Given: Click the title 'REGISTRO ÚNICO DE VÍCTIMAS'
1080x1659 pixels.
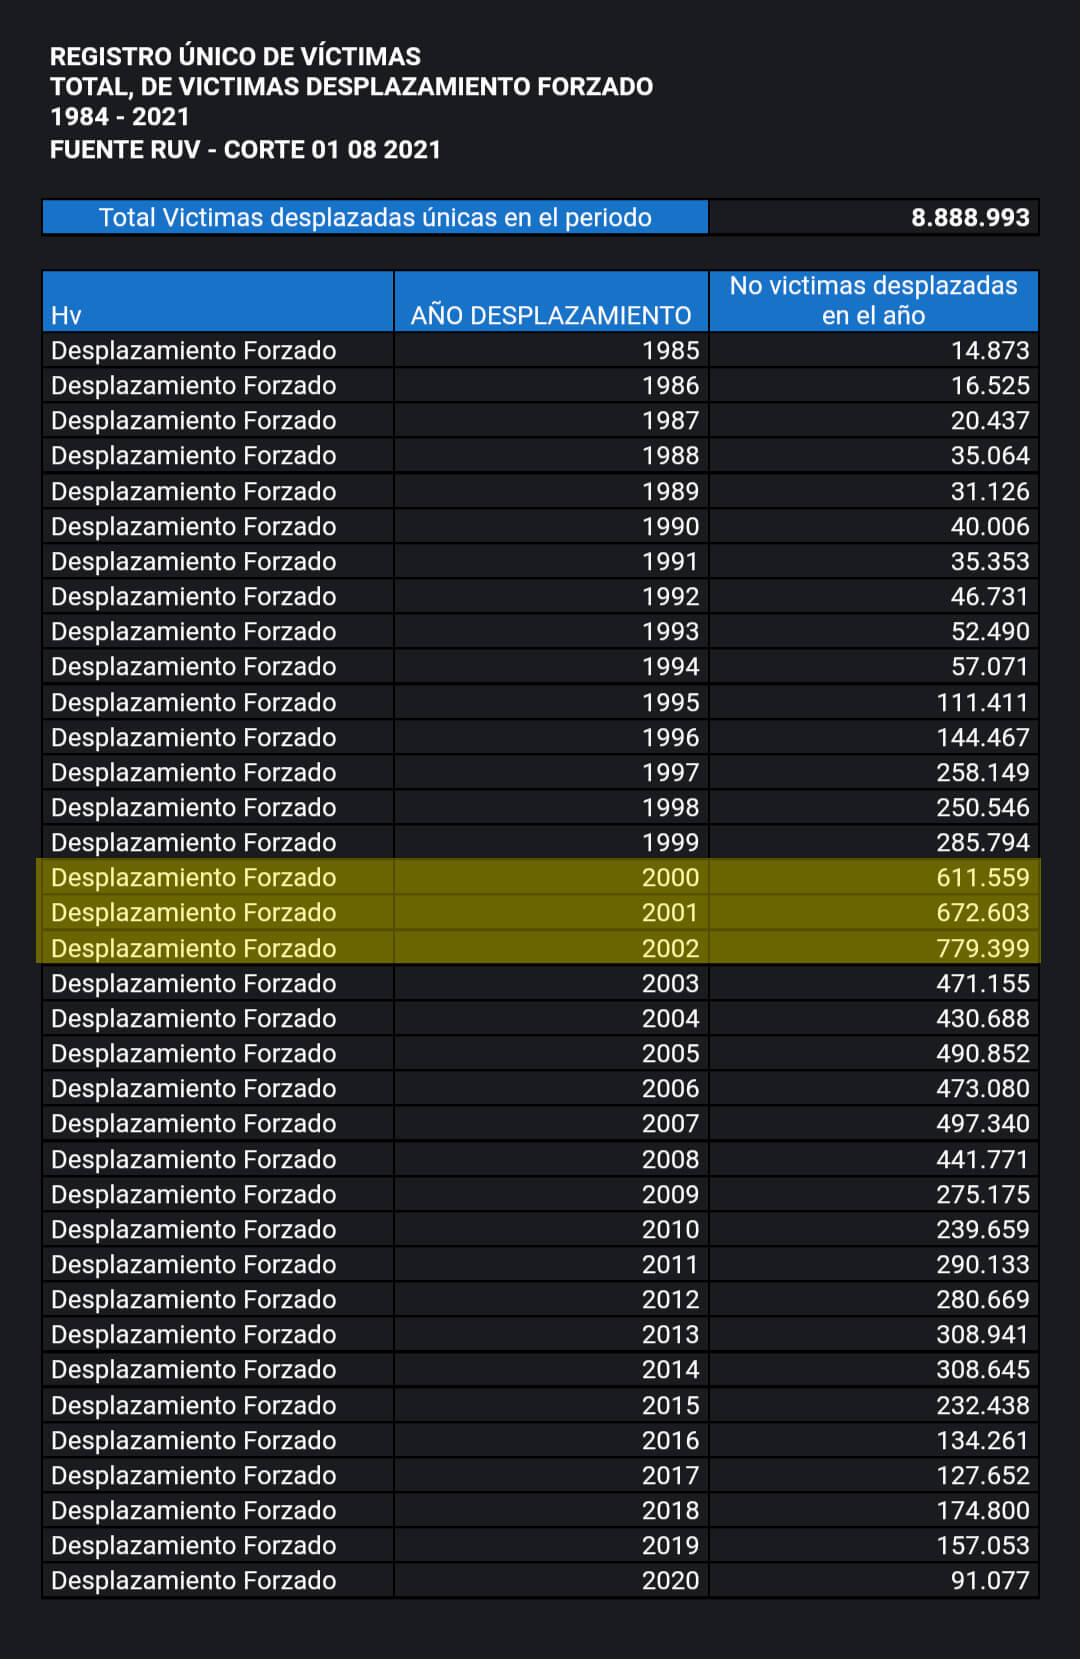Looking at the screenshot, I should [235, 56].
